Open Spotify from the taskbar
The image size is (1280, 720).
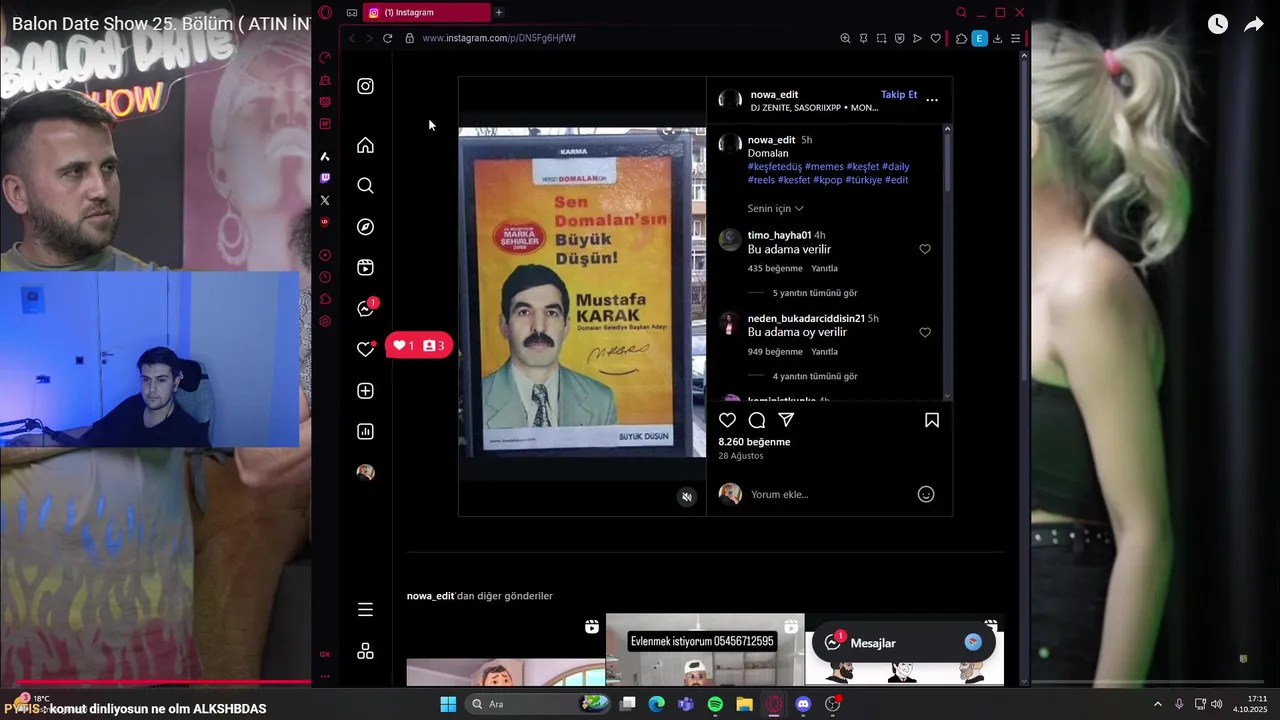click(715, 704)
